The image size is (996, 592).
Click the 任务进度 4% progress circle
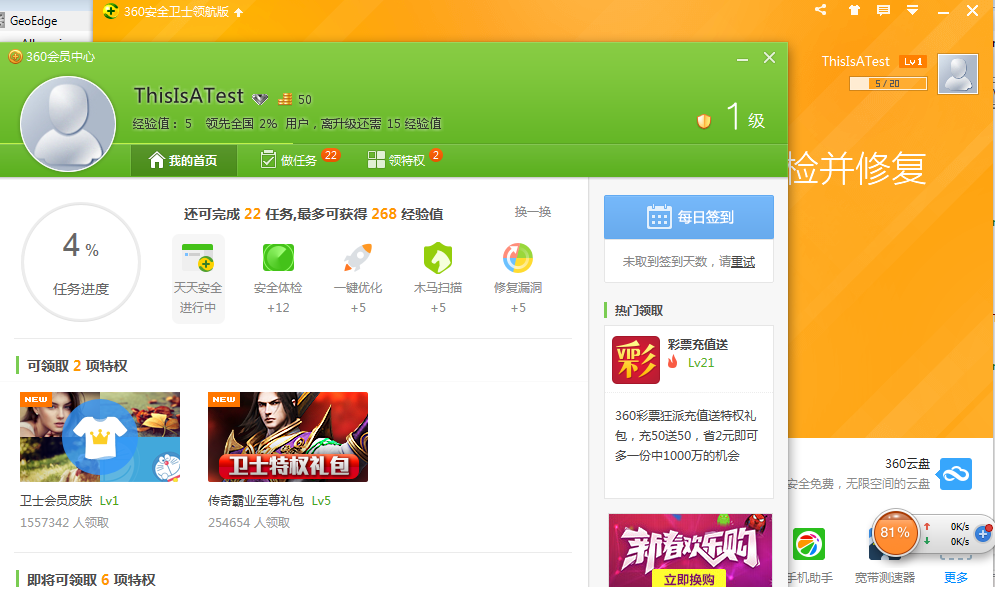coord(81,262)
